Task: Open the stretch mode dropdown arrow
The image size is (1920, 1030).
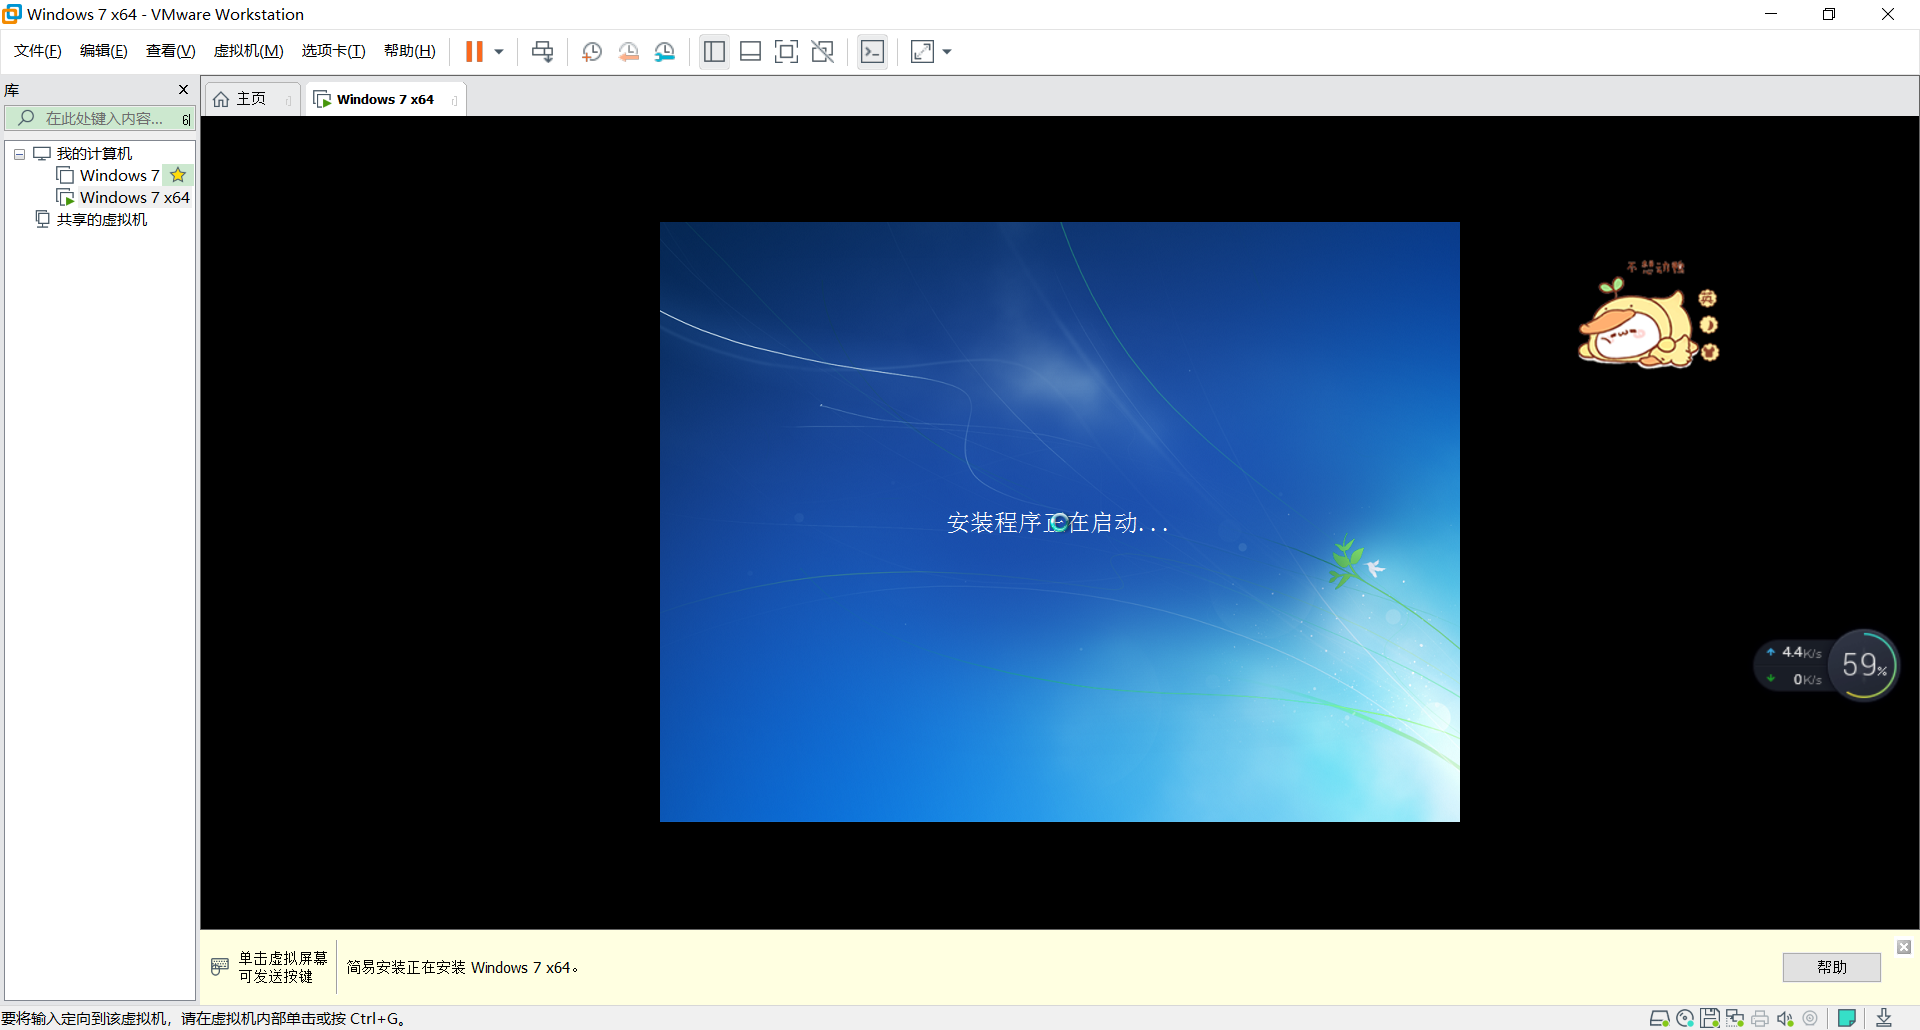Action: coord(946,51)
